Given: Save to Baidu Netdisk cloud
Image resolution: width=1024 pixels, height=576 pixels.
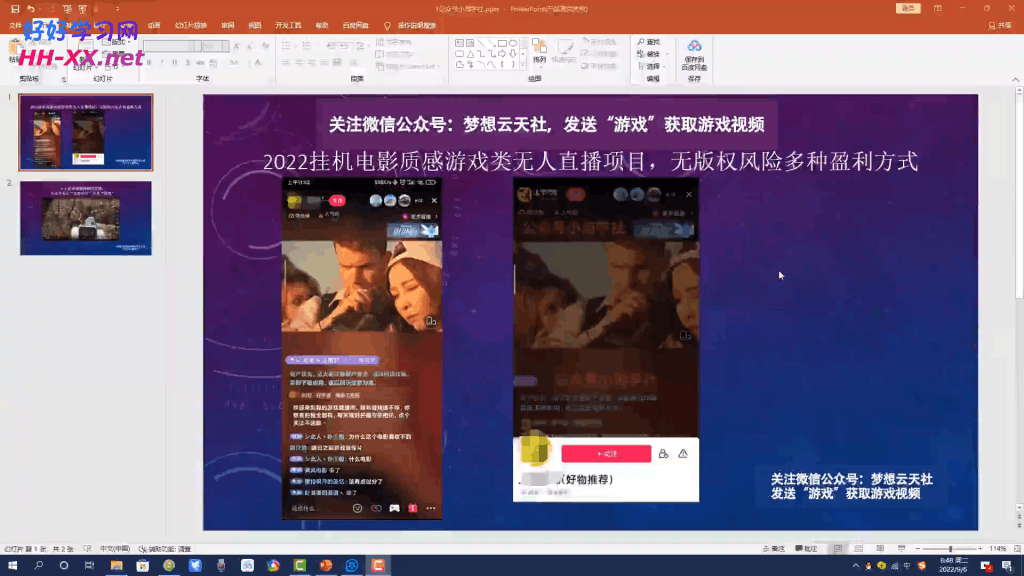Looking at the screenshot, I should [x=694, y=55].
